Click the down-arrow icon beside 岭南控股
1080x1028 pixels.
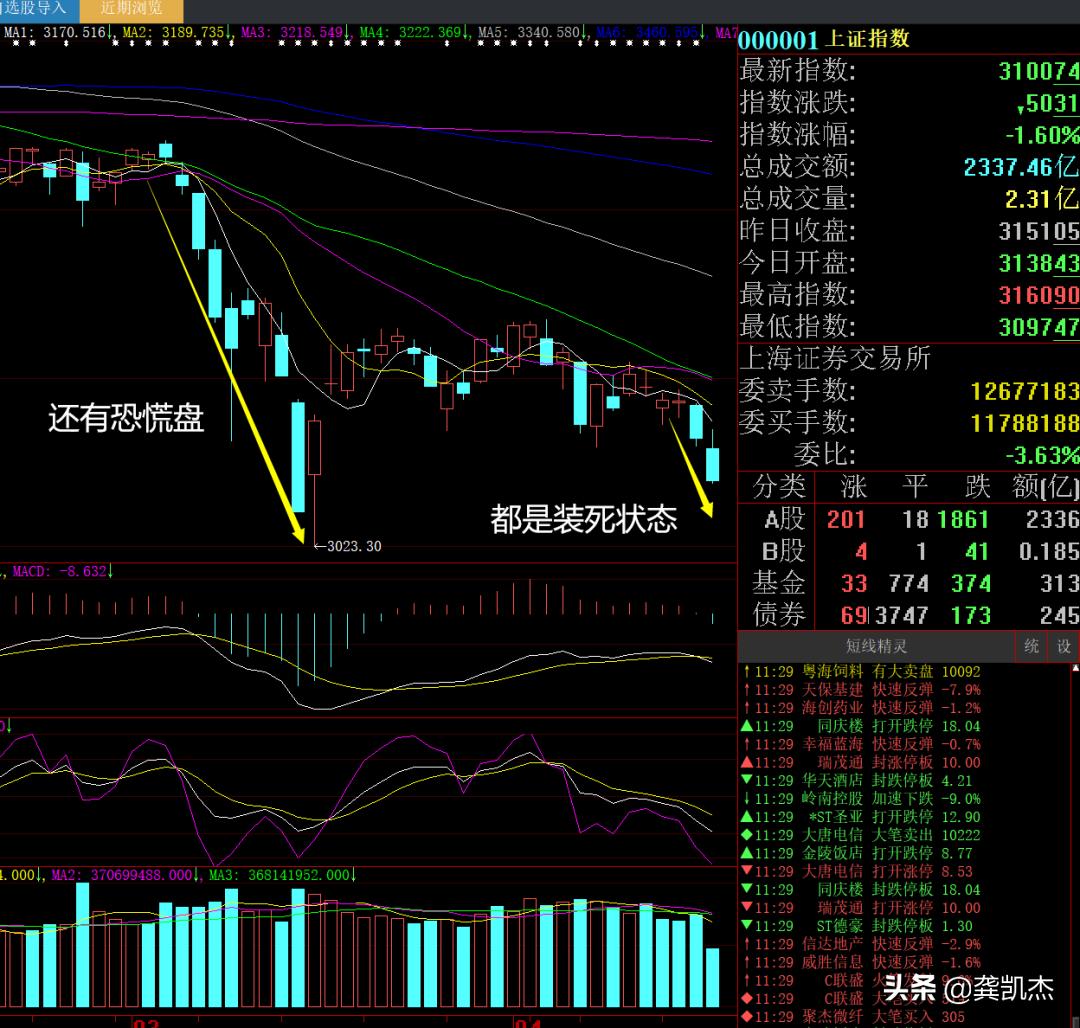[747, 799]
